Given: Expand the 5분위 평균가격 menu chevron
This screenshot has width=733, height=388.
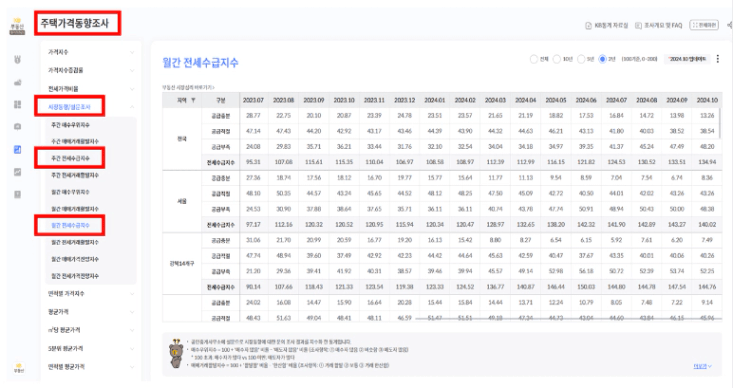Looking at the screenshot, I should tap(132, 349).
